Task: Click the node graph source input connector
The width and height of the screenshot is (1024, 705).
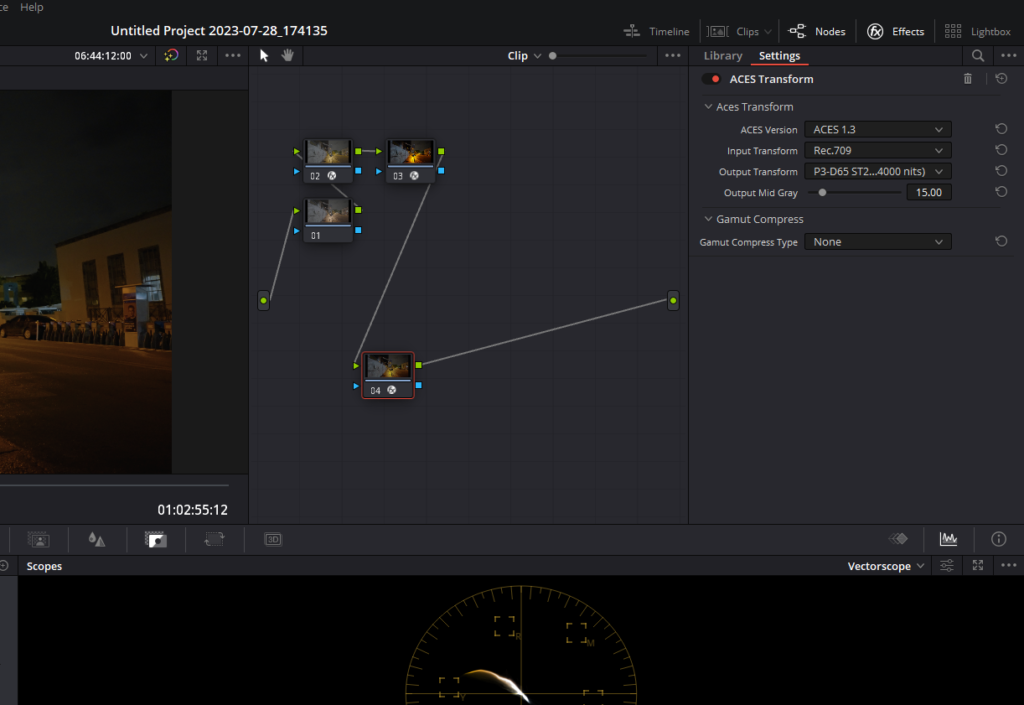Action: tap(264, 300)
